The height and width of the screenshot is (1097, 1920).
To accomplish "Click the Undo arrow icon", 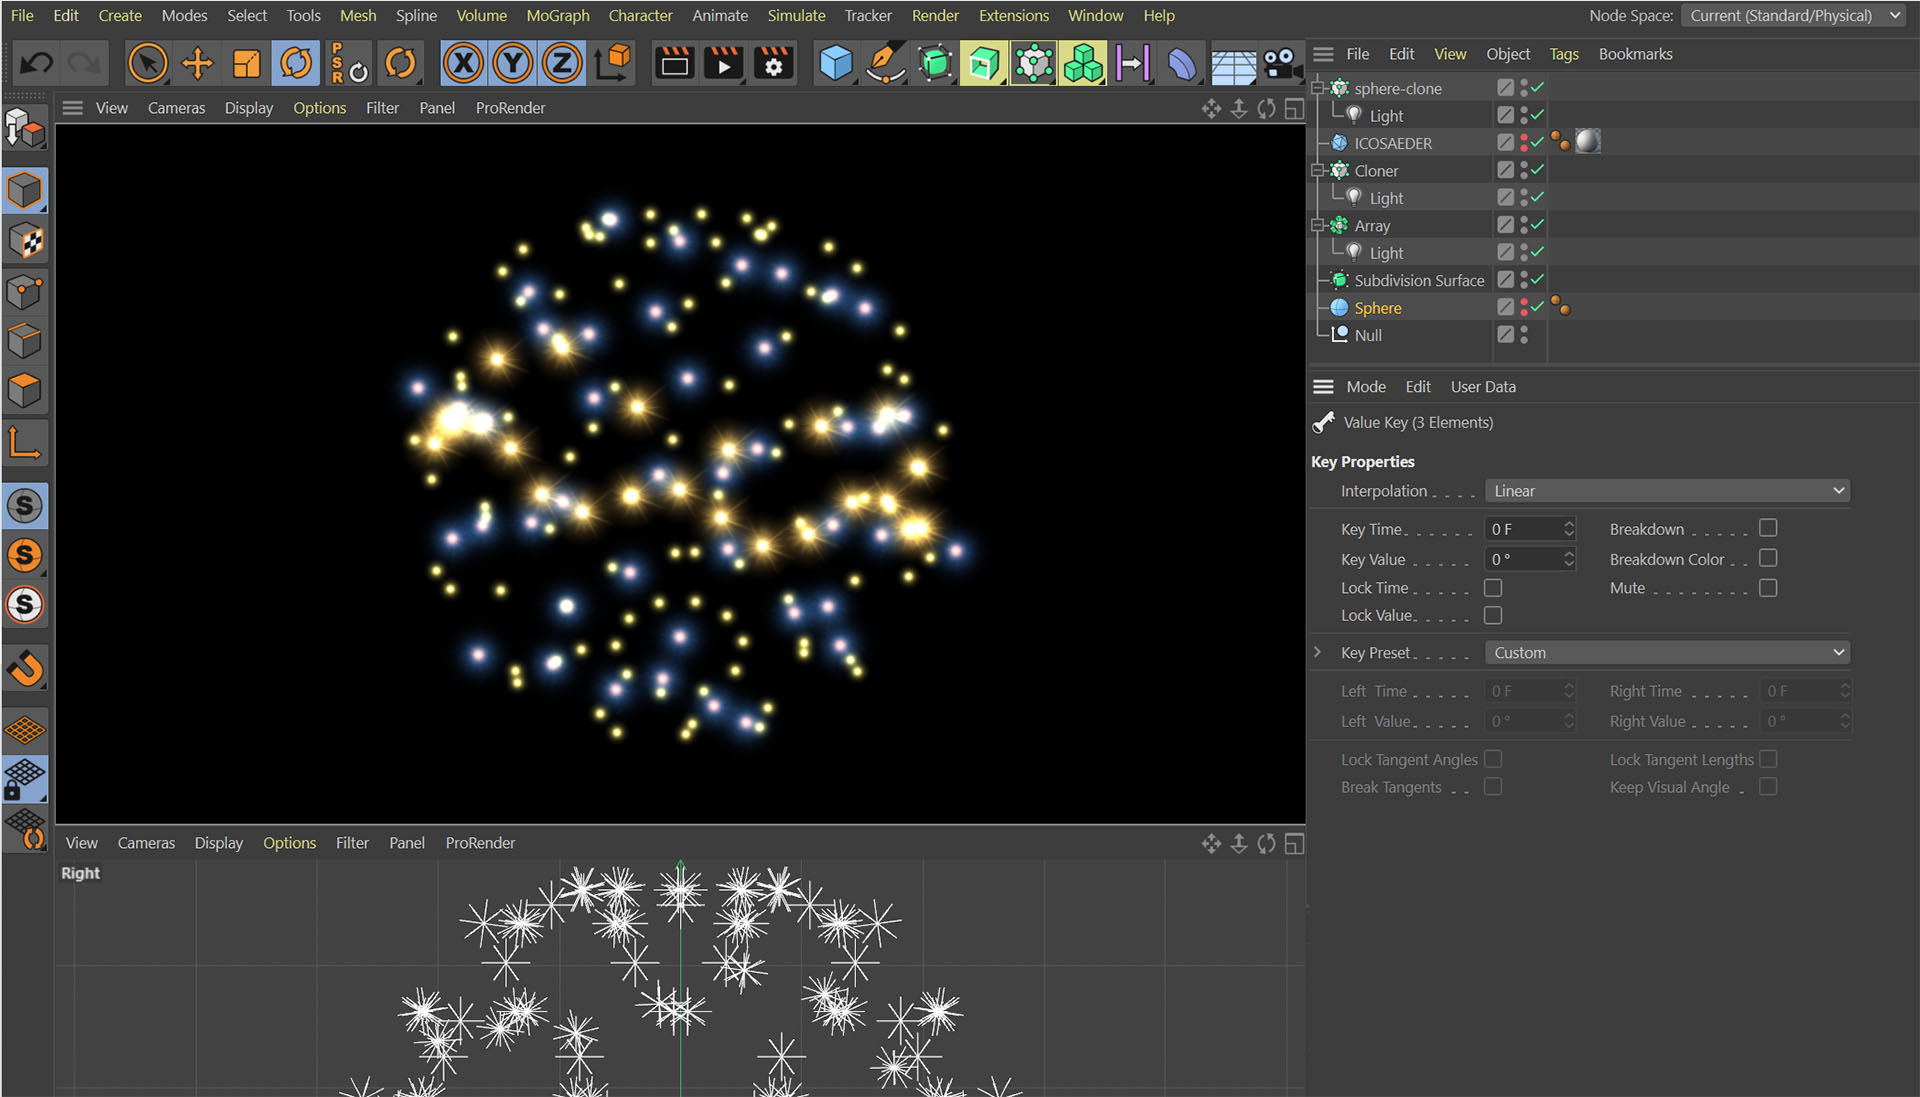I will (37, 64).
